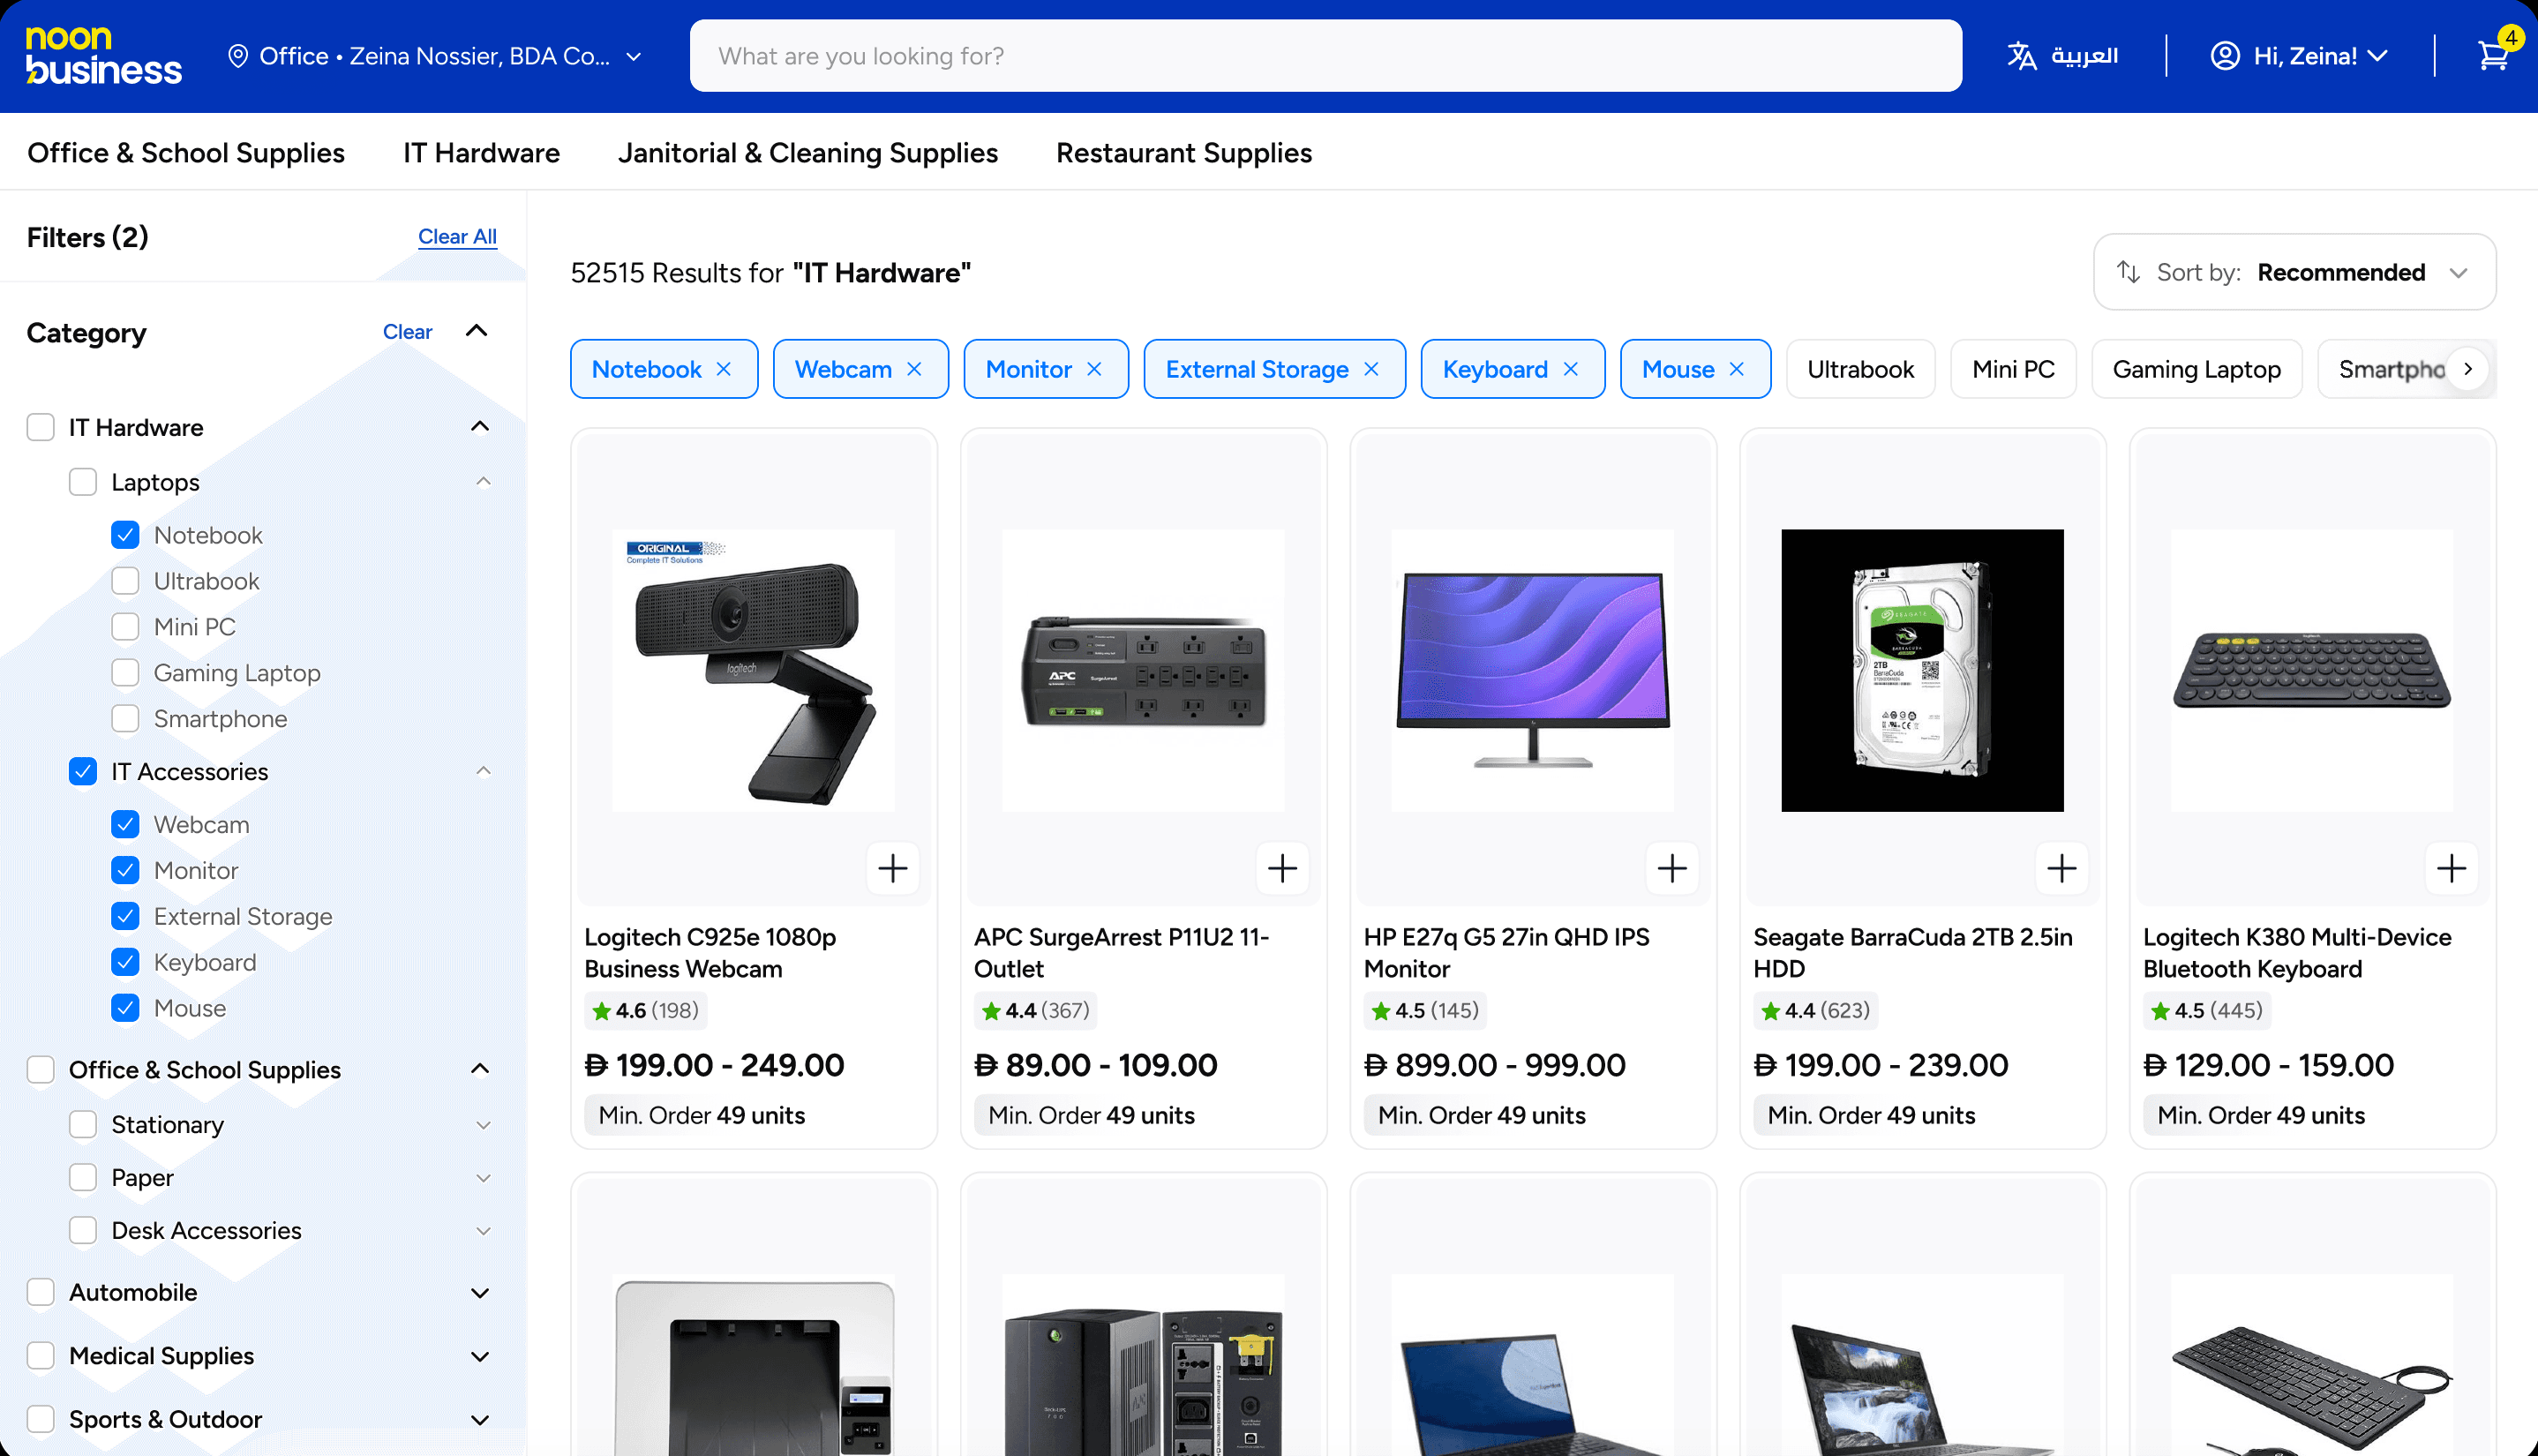Uncheck the IT Accessories checkbox

[83, 771]
